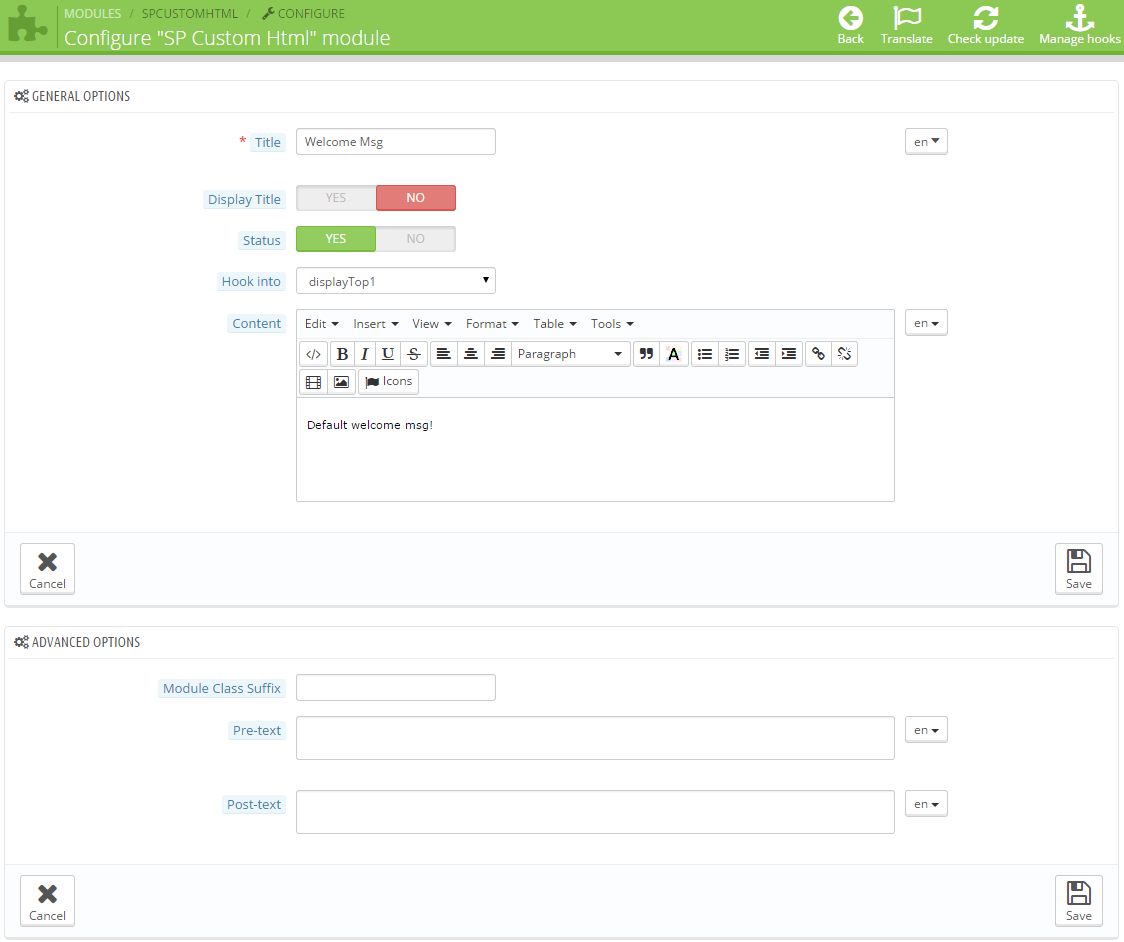Insert a bullet list in content
The width and height of the screenshot is (1124, 942).
705,354
